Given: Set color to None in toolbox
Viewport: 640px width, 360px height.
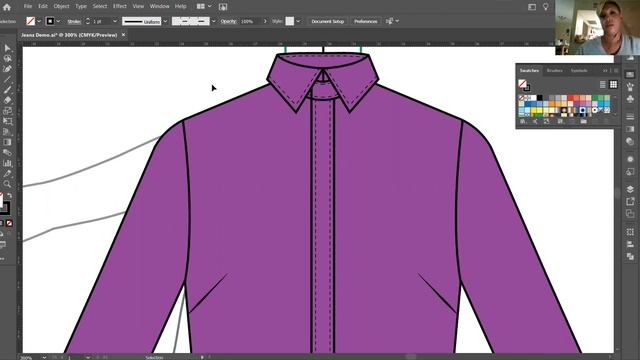Looking at the screenshot, I should pos(9,223).
